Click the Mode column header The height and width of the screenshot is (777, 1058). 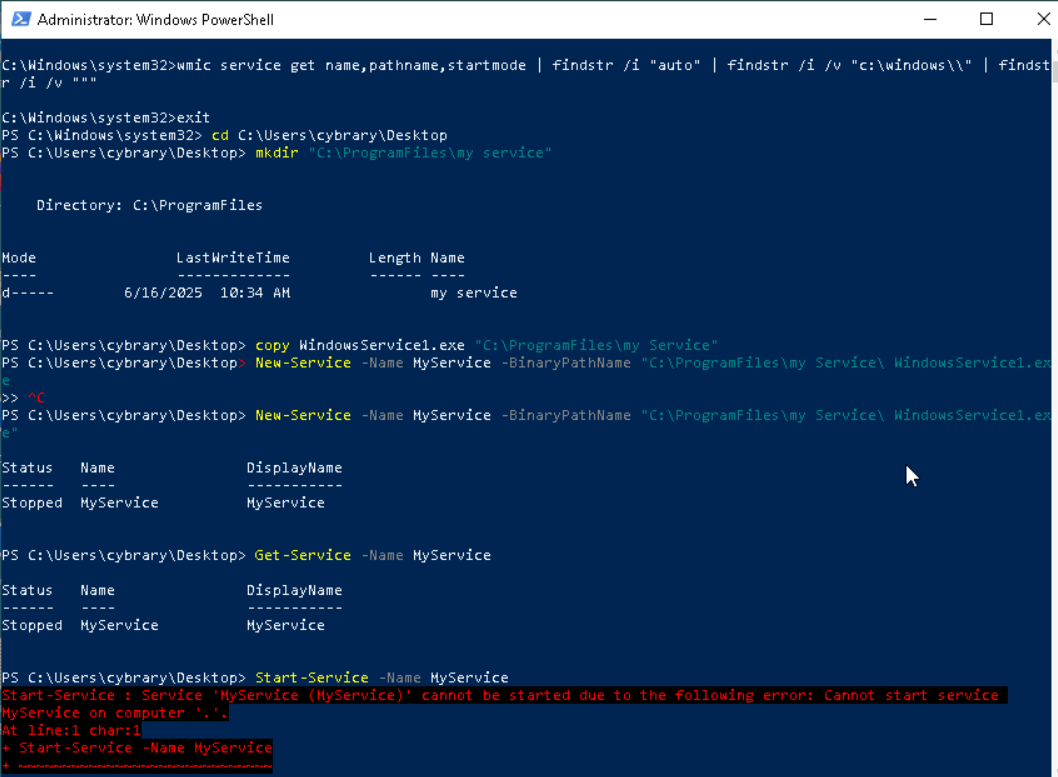point(19,258)
